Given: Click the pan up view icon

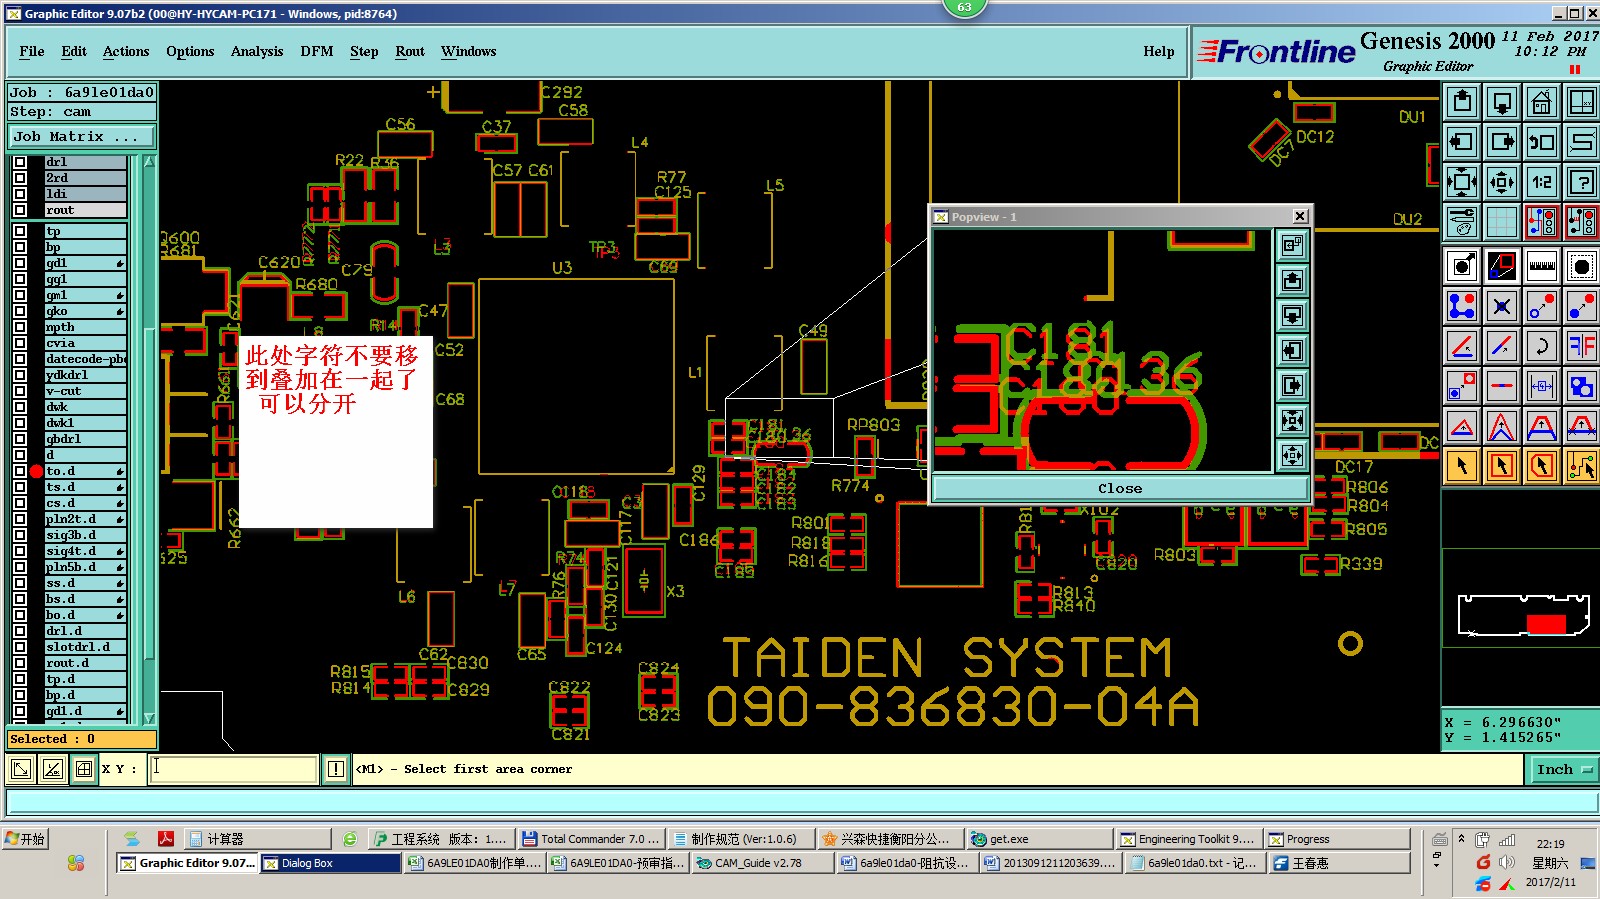Looking at the screenshot, I should pyautogui.click(x=1462, y=101).
